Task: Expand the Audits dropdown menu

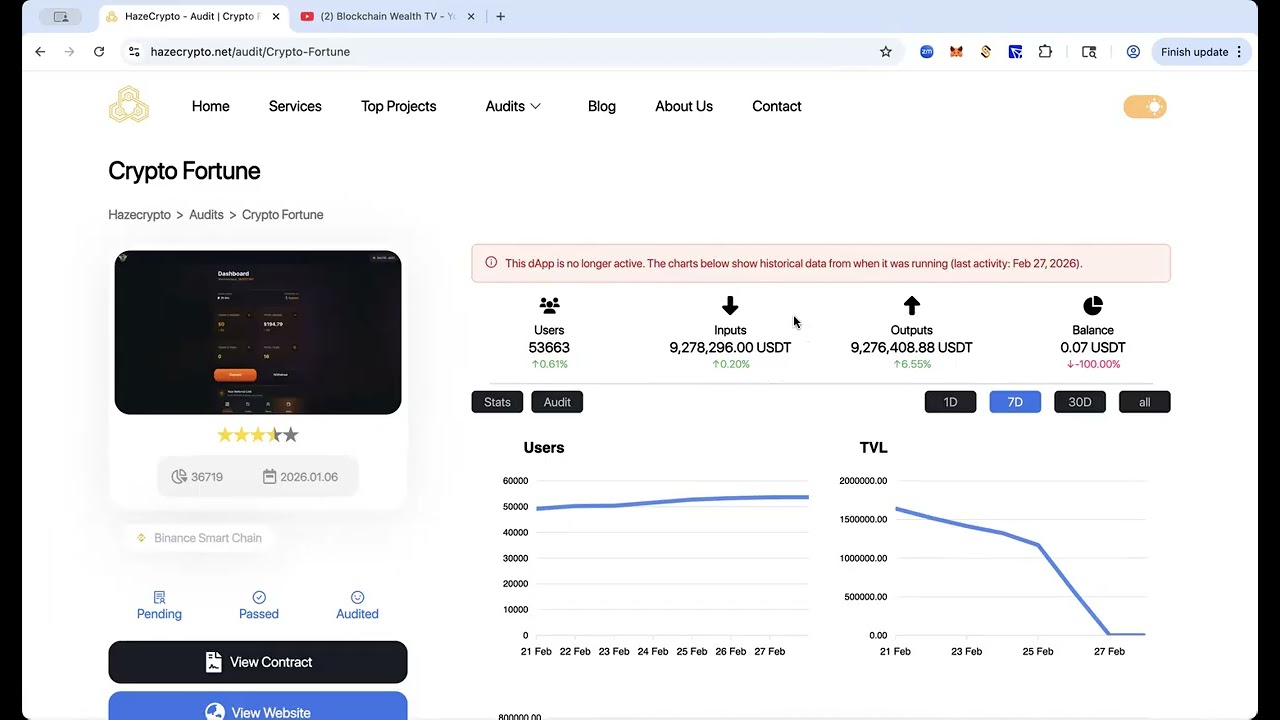Action: pos(513,106)
